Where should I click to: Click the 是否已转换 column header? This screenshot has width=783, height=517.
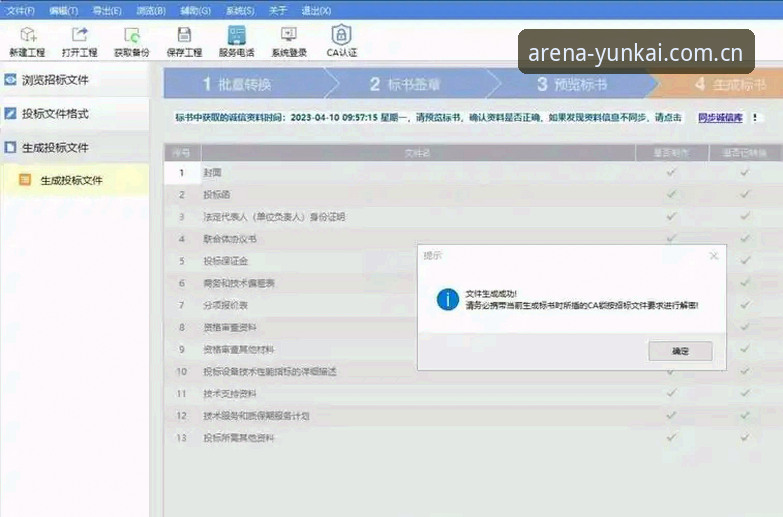(745, 153)
